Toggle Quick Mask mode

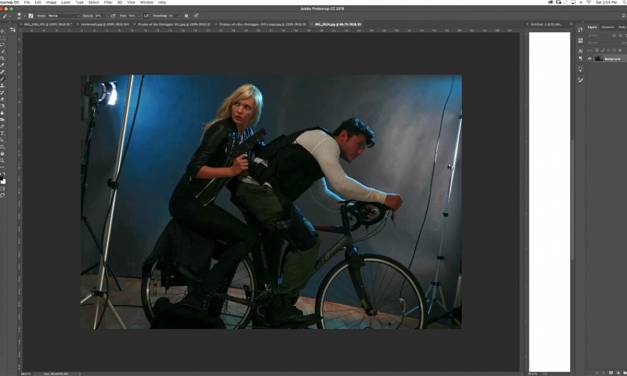3,189
